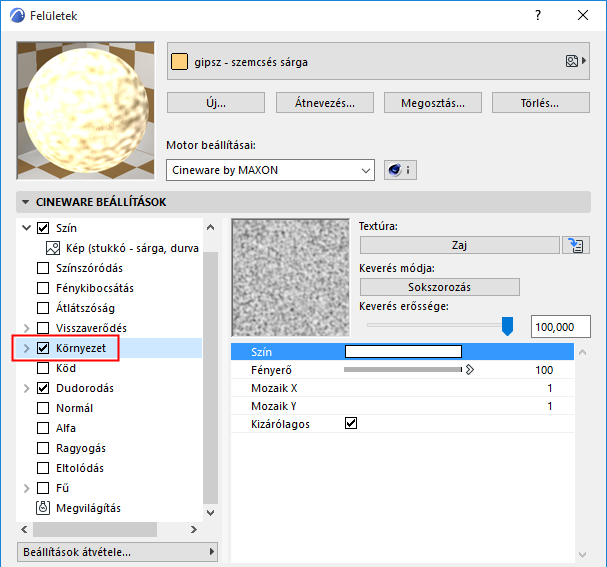
Task: Uncheck the Kizárólagos checkbox
Action: point(351,423)
